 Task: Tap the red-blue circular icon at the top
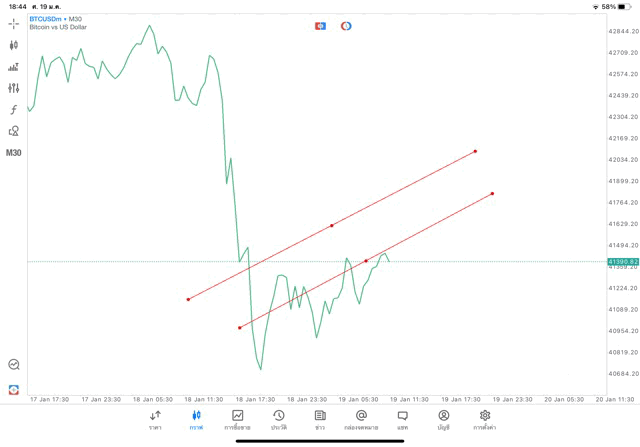tap(346, 26)
